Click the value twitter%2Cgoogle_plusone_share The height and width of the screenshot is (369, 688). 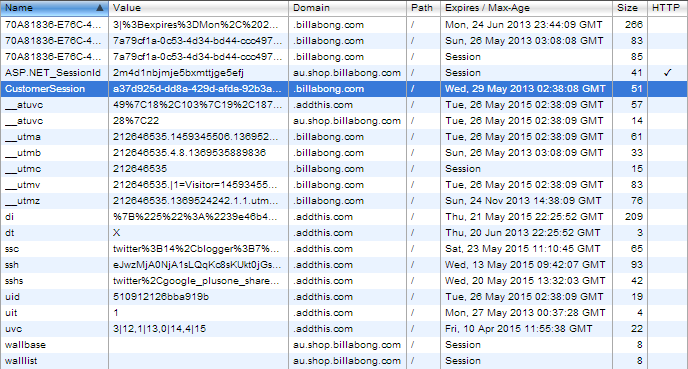196,281
